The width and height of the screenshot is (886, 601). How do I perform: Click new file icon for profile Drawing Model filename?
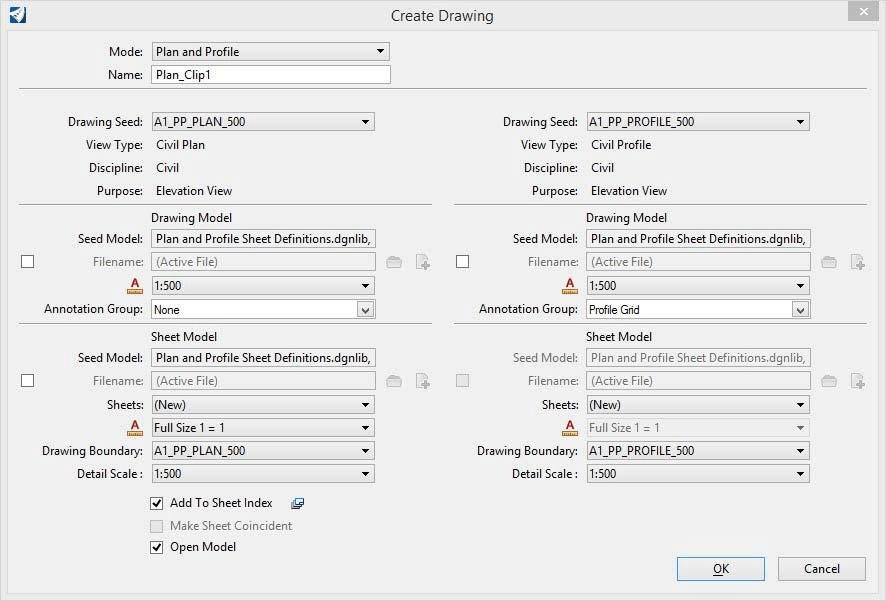point(858,262)
